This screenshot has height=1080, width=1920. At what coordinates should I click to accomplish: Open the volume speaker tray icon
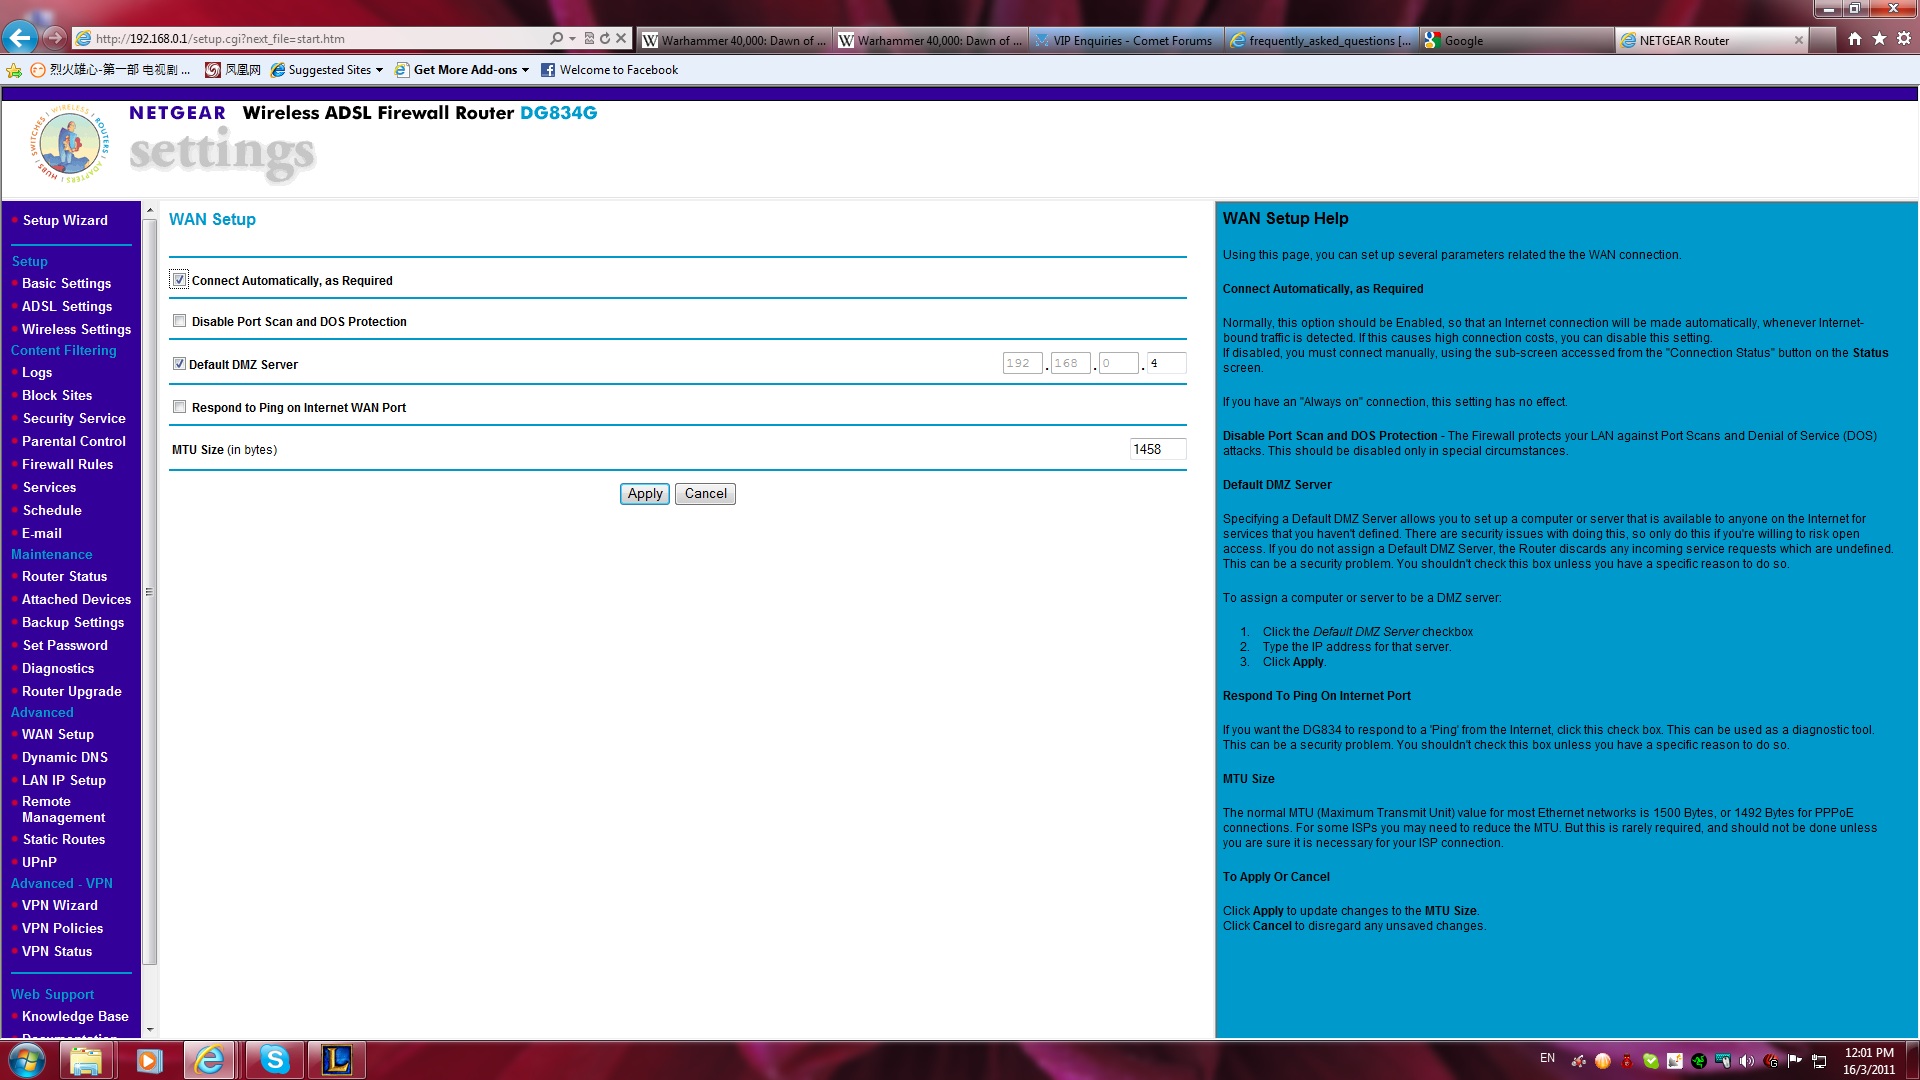[1747, 1061]
